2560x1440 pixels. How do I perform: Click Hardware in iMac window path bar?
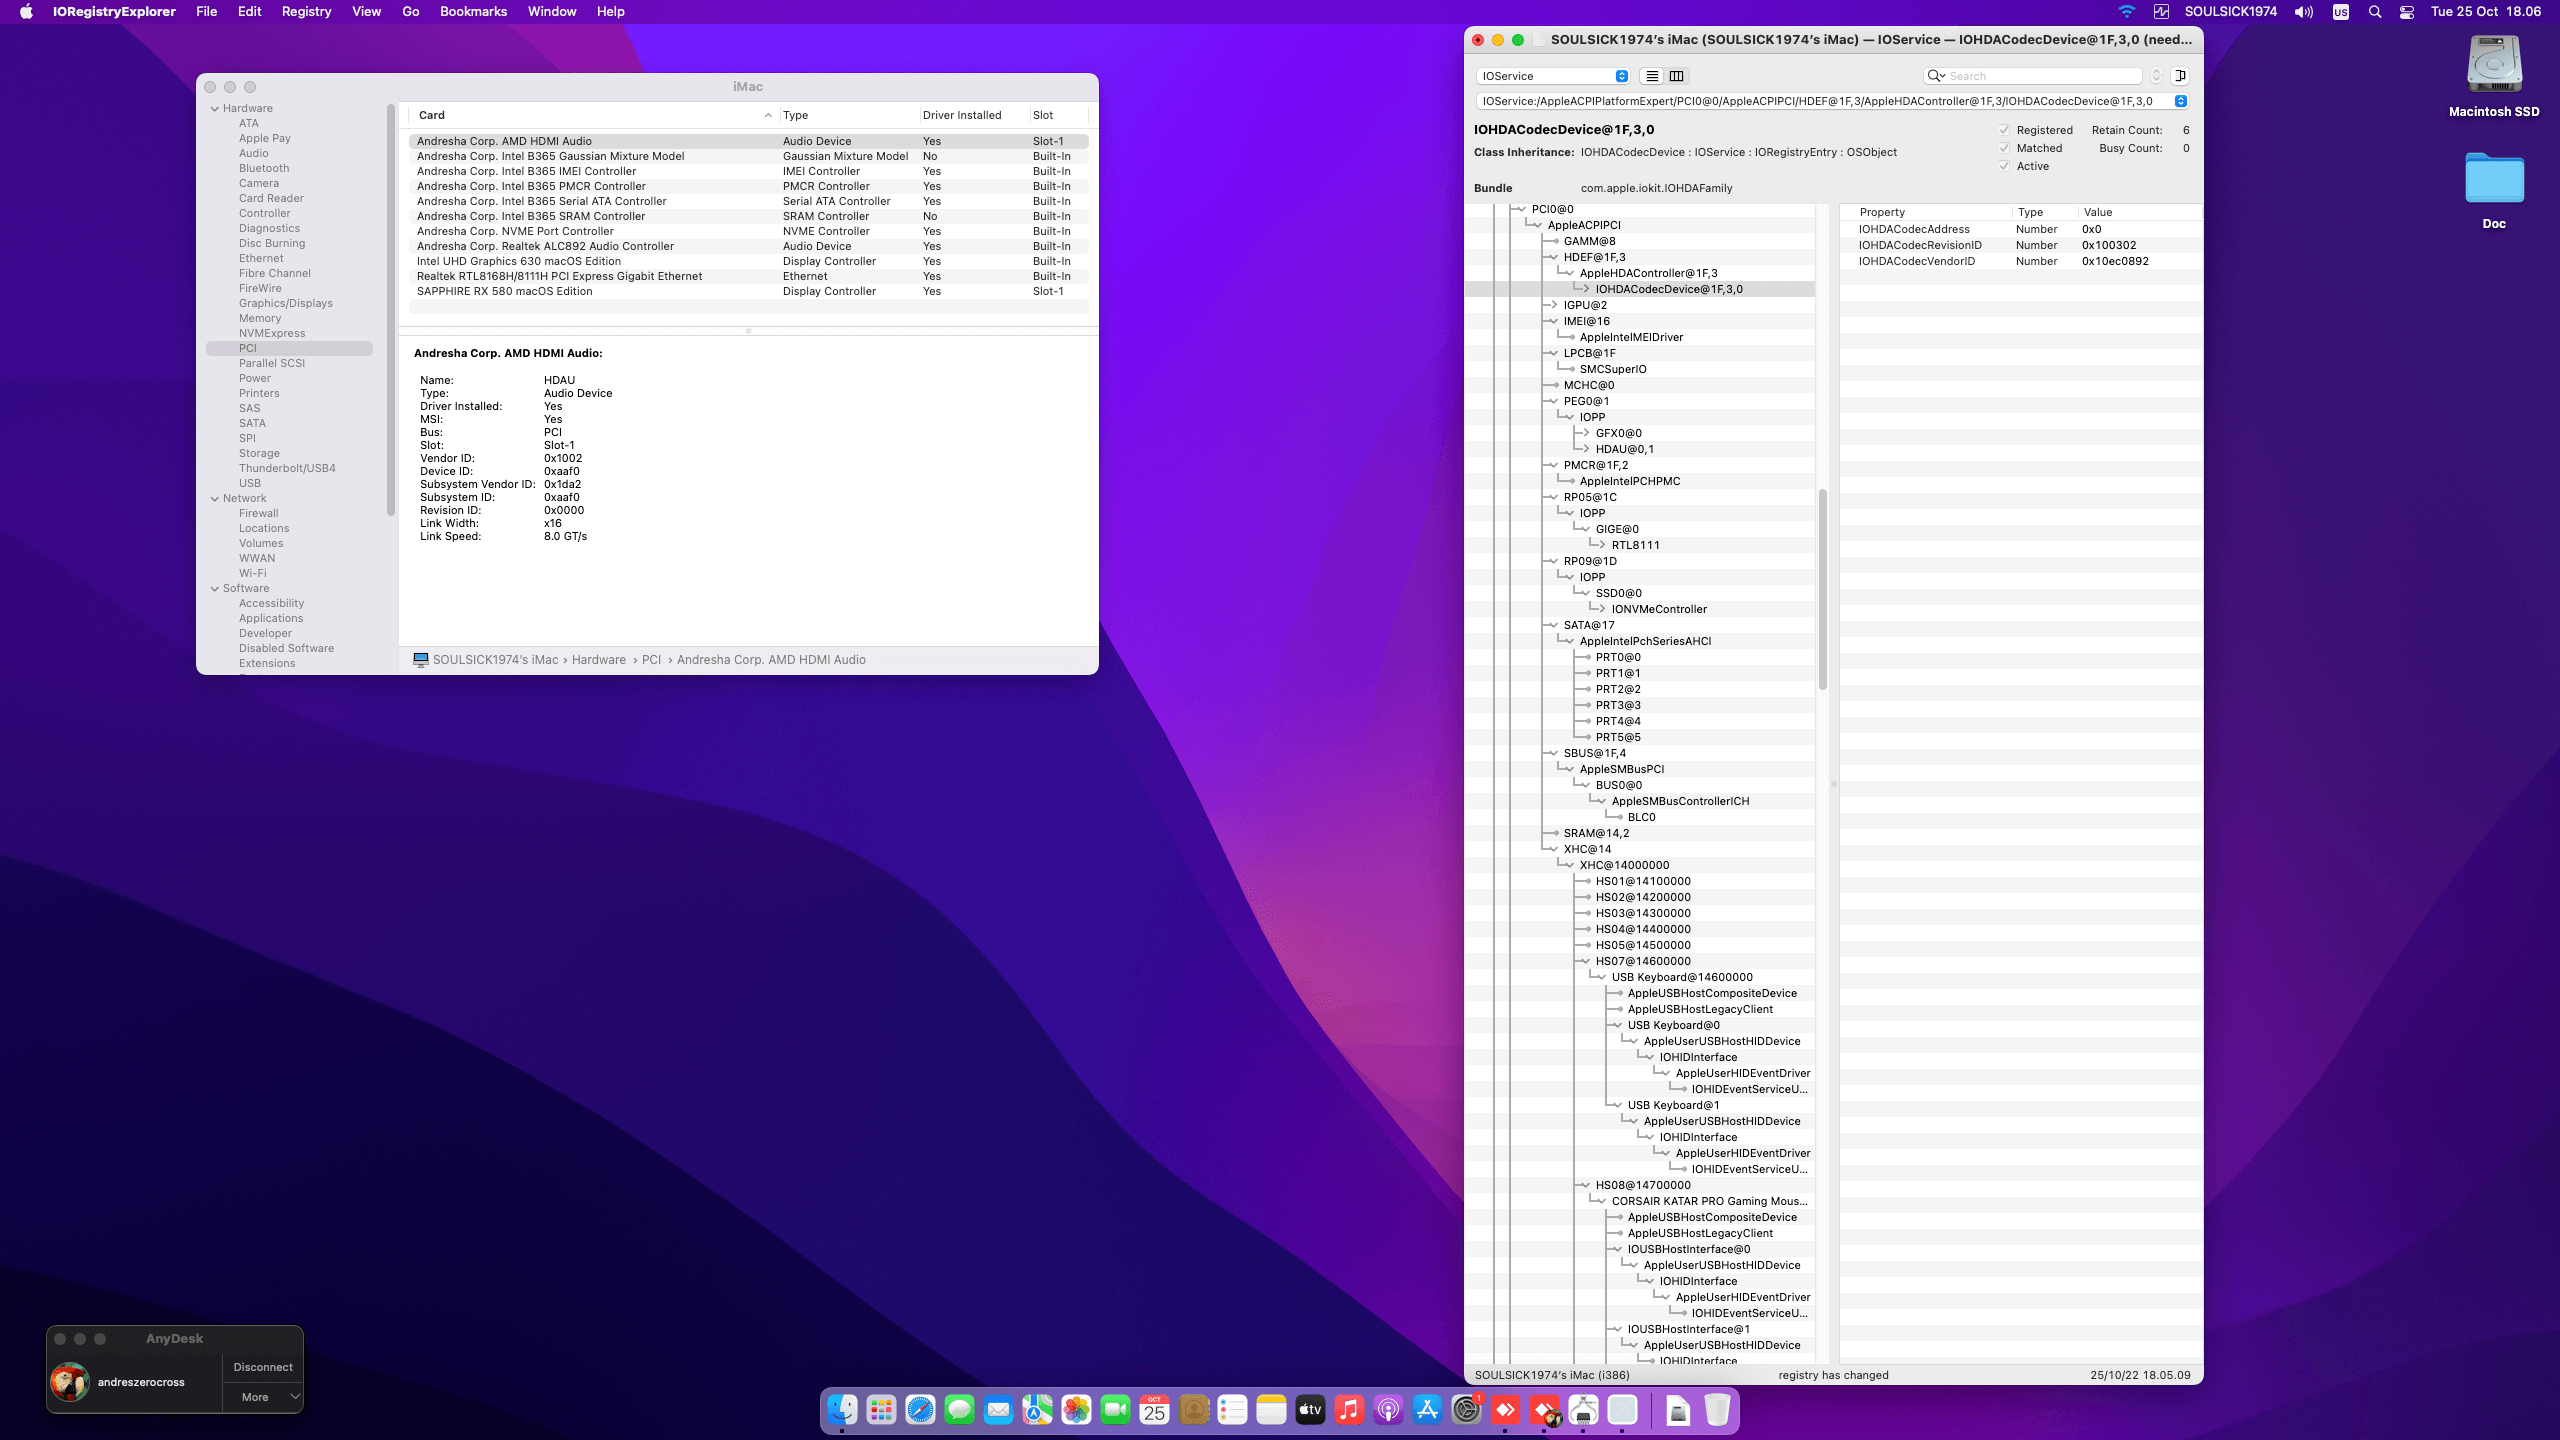point(598,660)
